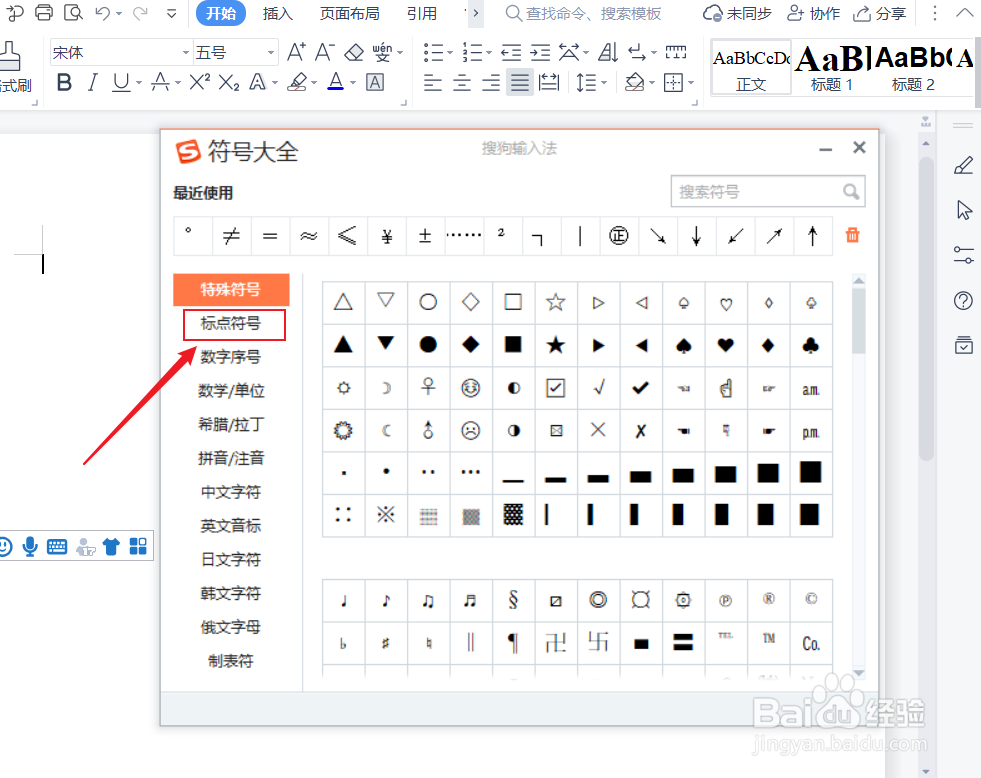Click the symbol search input field

(760, 191)
